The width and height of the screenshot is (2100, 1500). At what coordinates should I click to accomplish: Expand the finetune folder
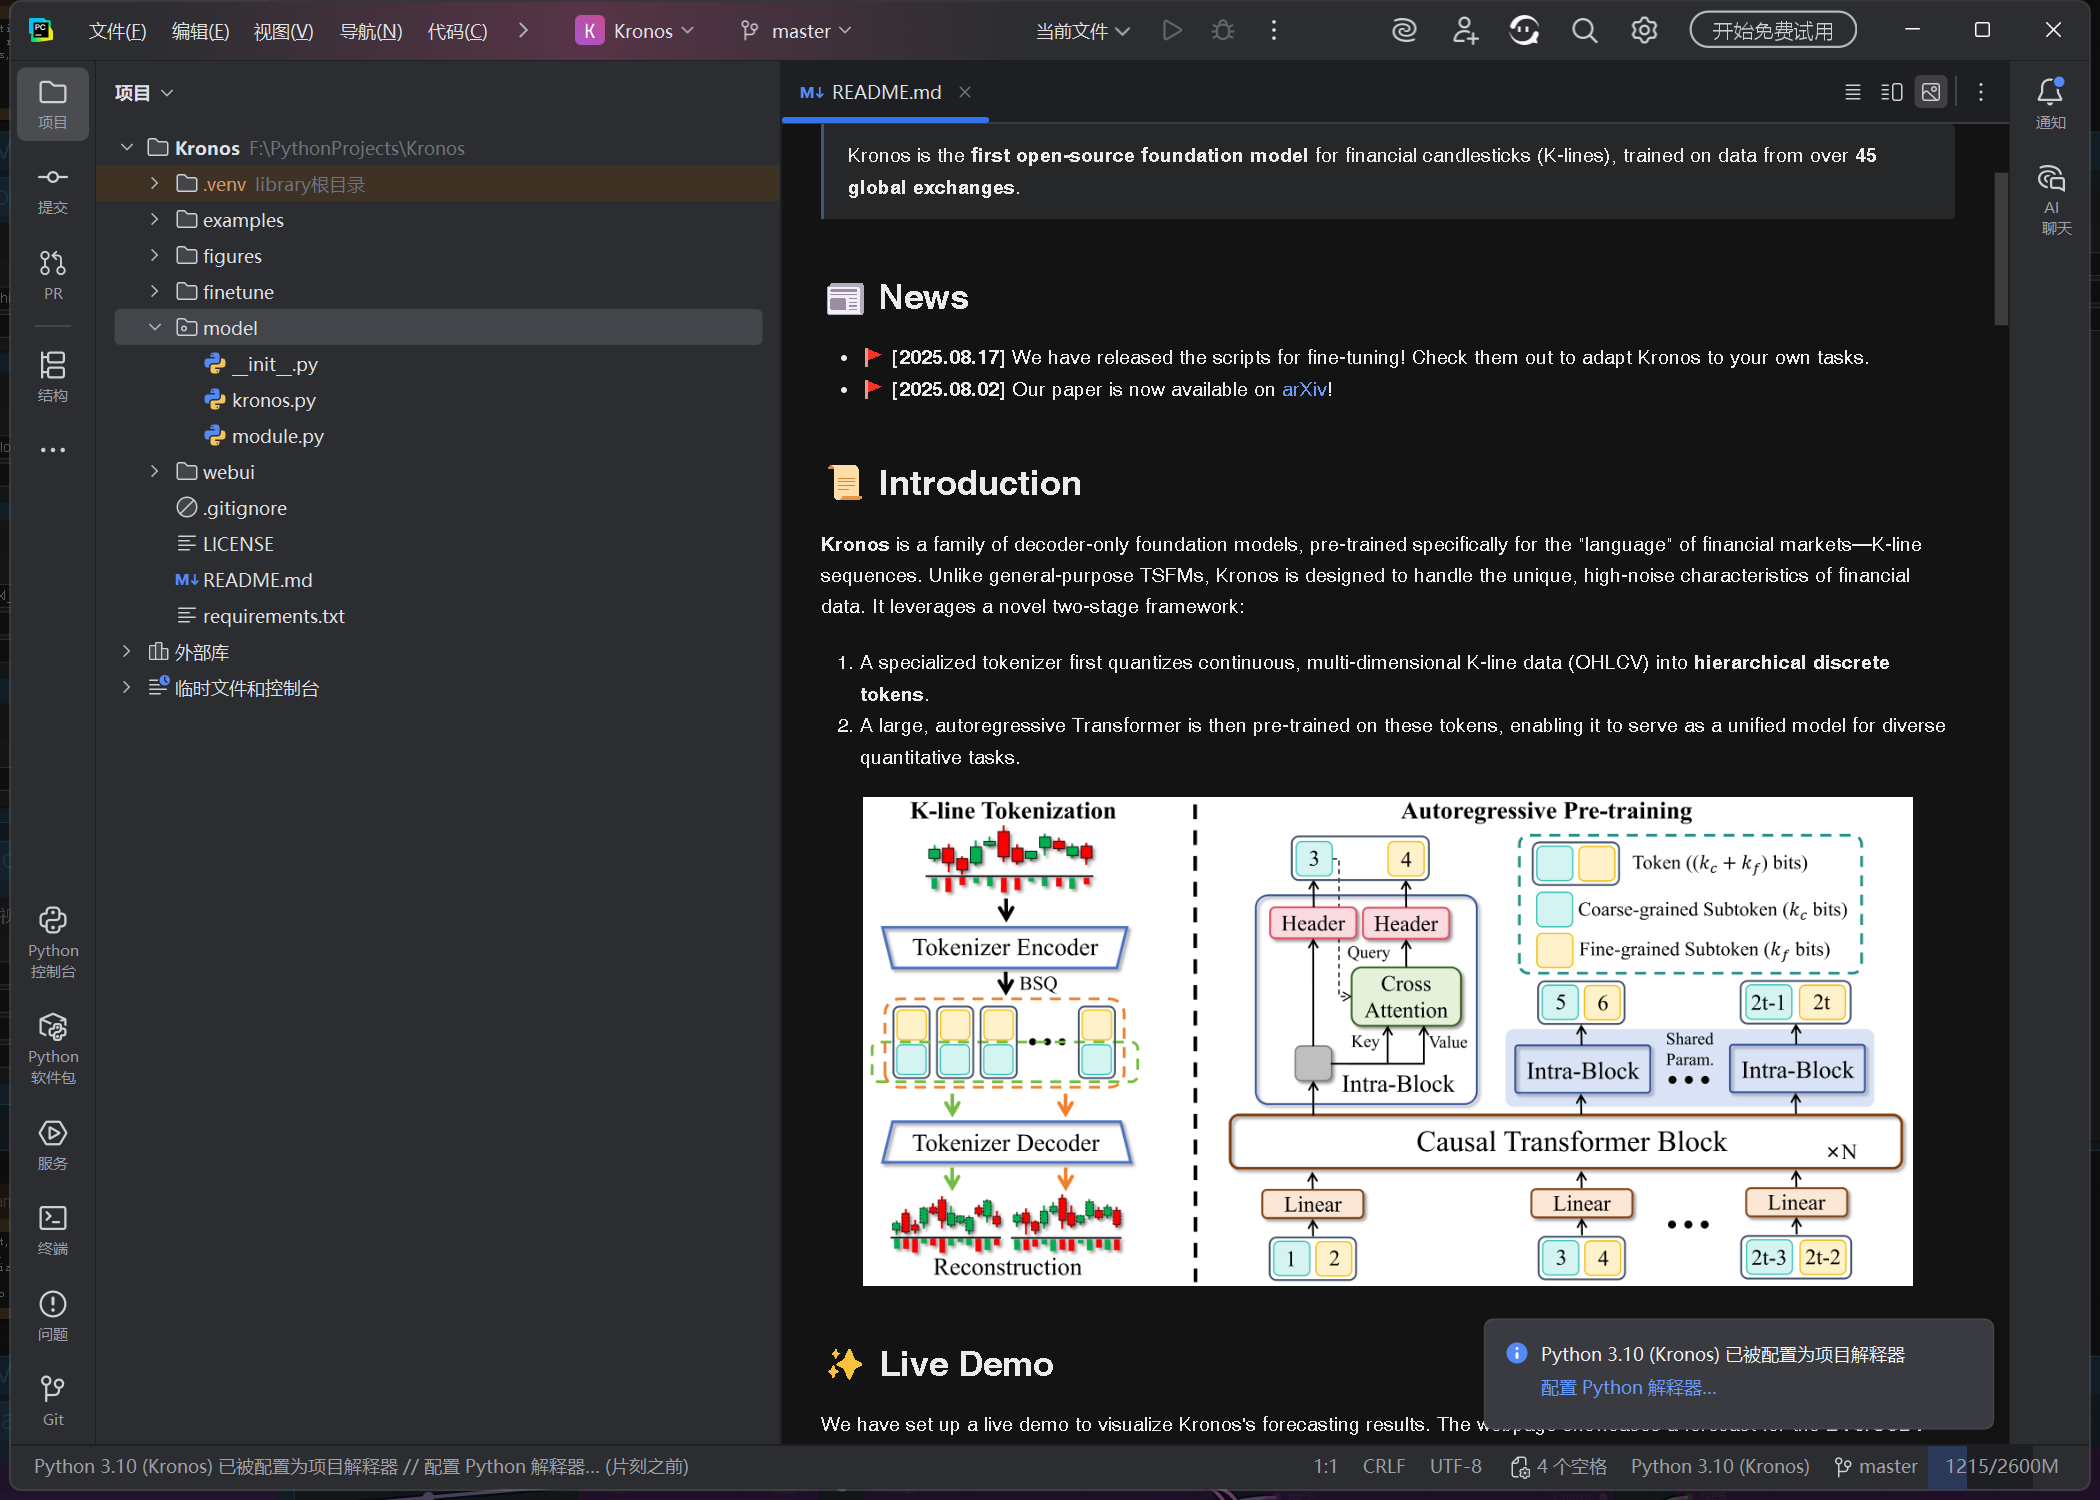(154, 291)
